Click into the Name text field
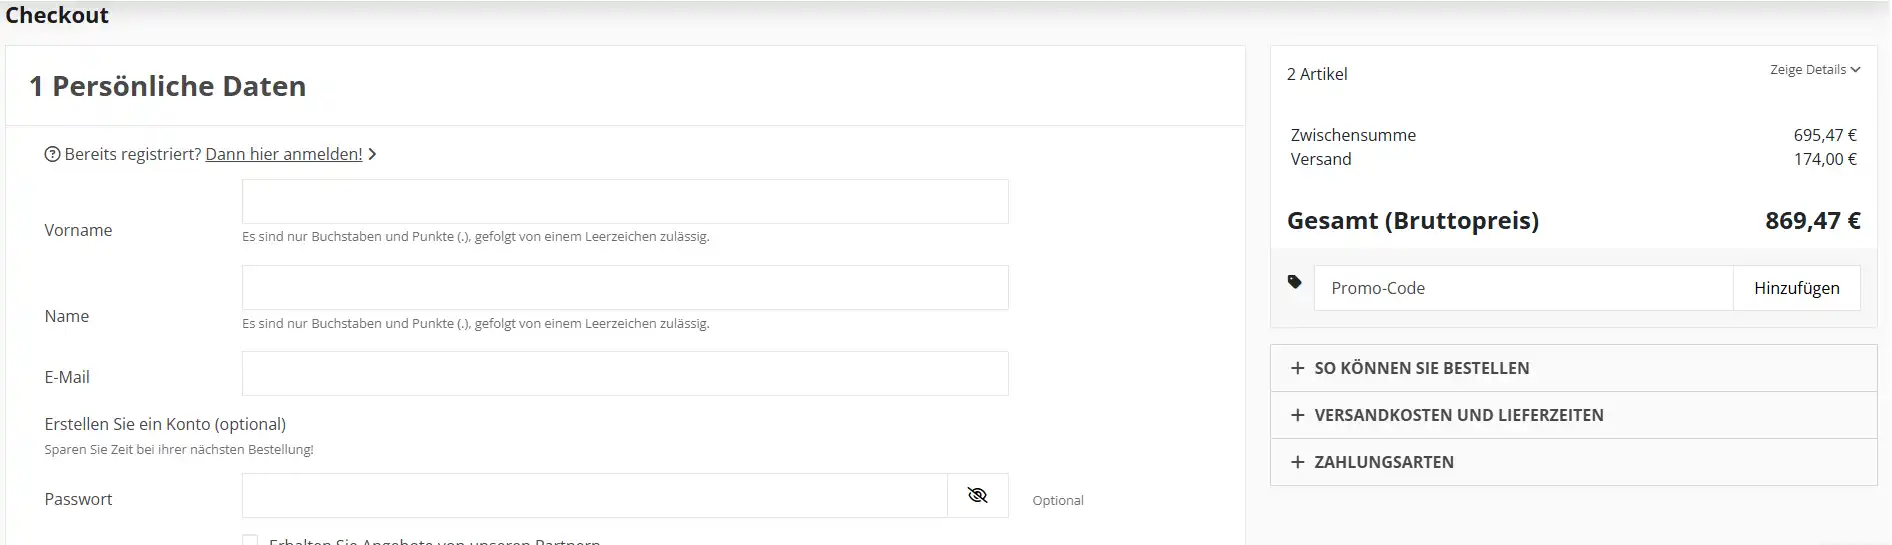The image size is (1892, 545). click(x=624, y=288)
